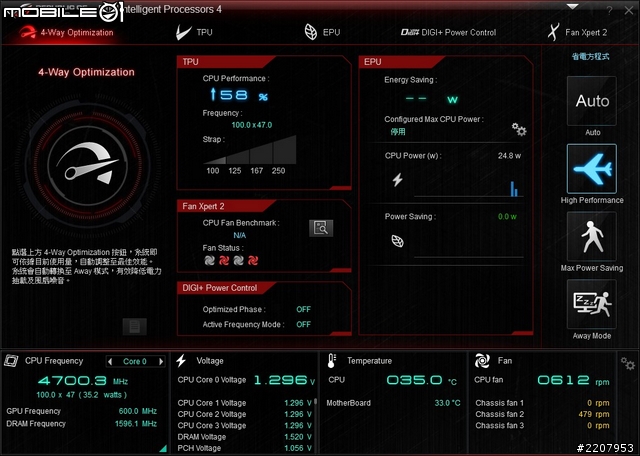
Task: Open CPU Fan Benchmark magnifier icon
Action: pos(321,228)
